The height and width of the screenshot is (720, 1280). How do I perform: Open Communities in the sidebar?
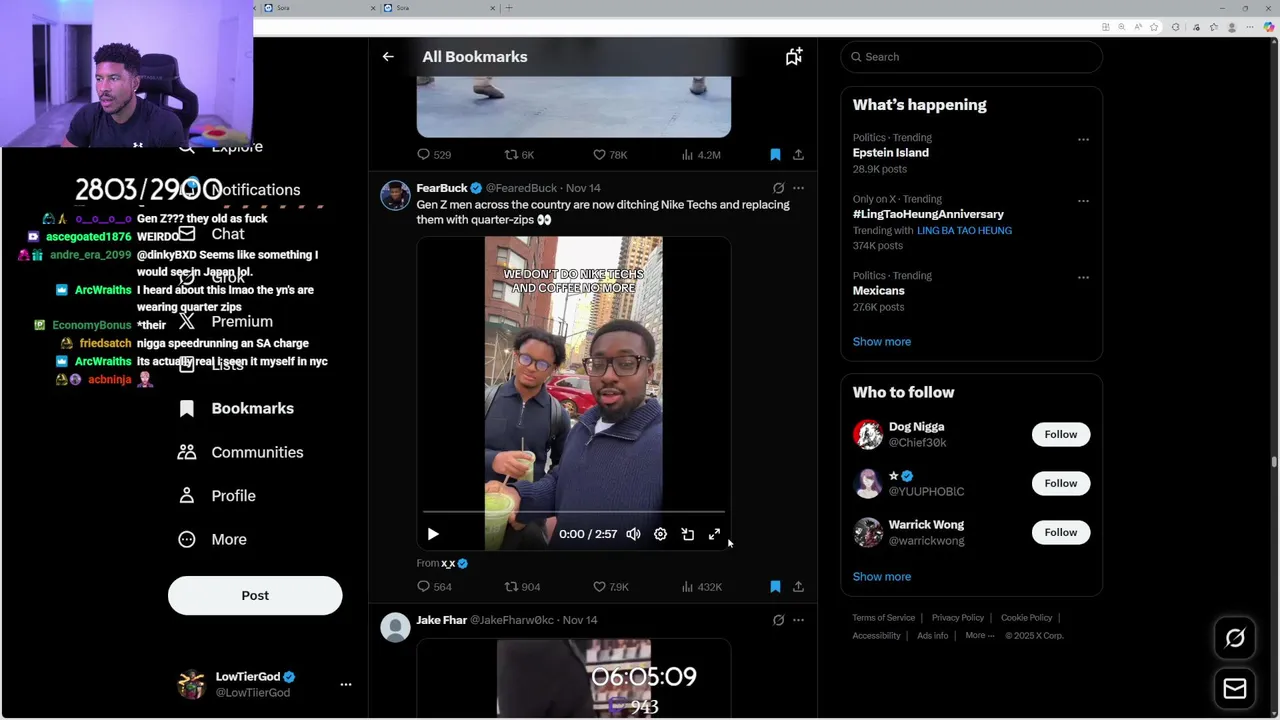point(241,453)
